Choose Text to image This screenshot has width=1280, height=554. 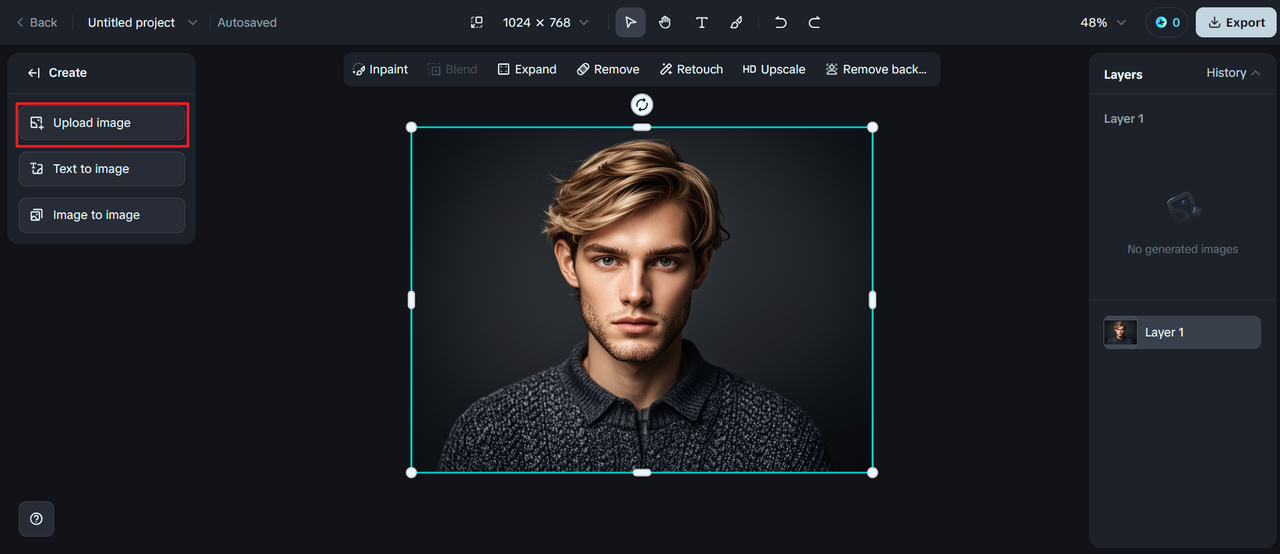click(102, 169)
